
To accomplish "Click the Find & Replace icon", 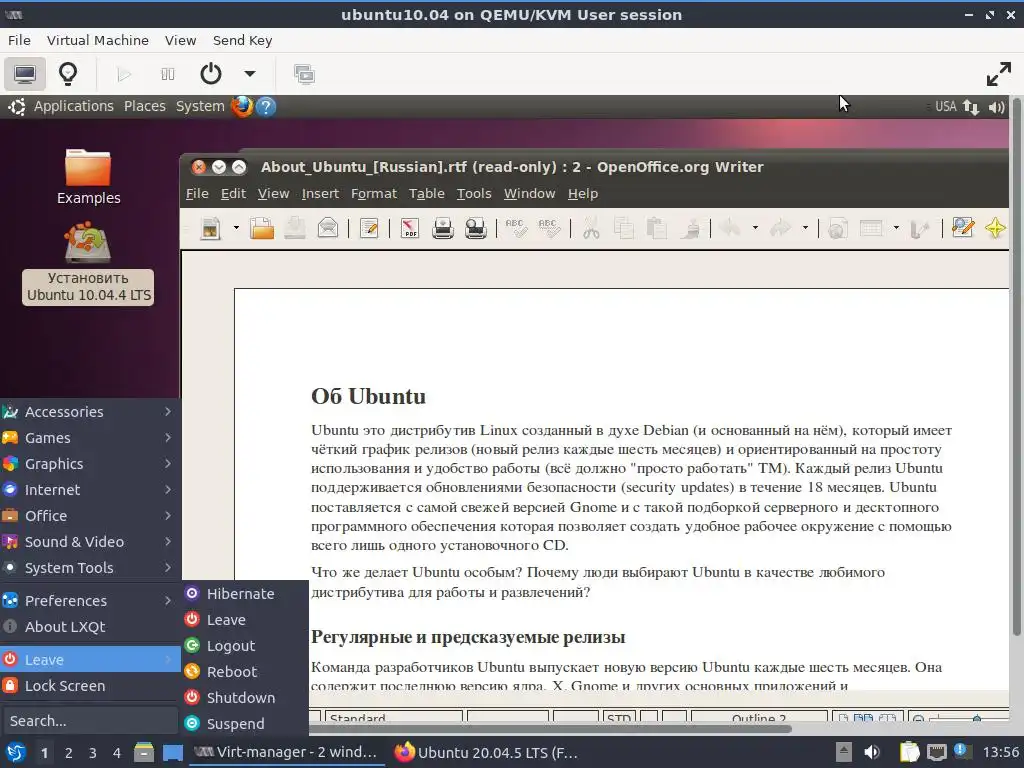I will tap(963, 228).
